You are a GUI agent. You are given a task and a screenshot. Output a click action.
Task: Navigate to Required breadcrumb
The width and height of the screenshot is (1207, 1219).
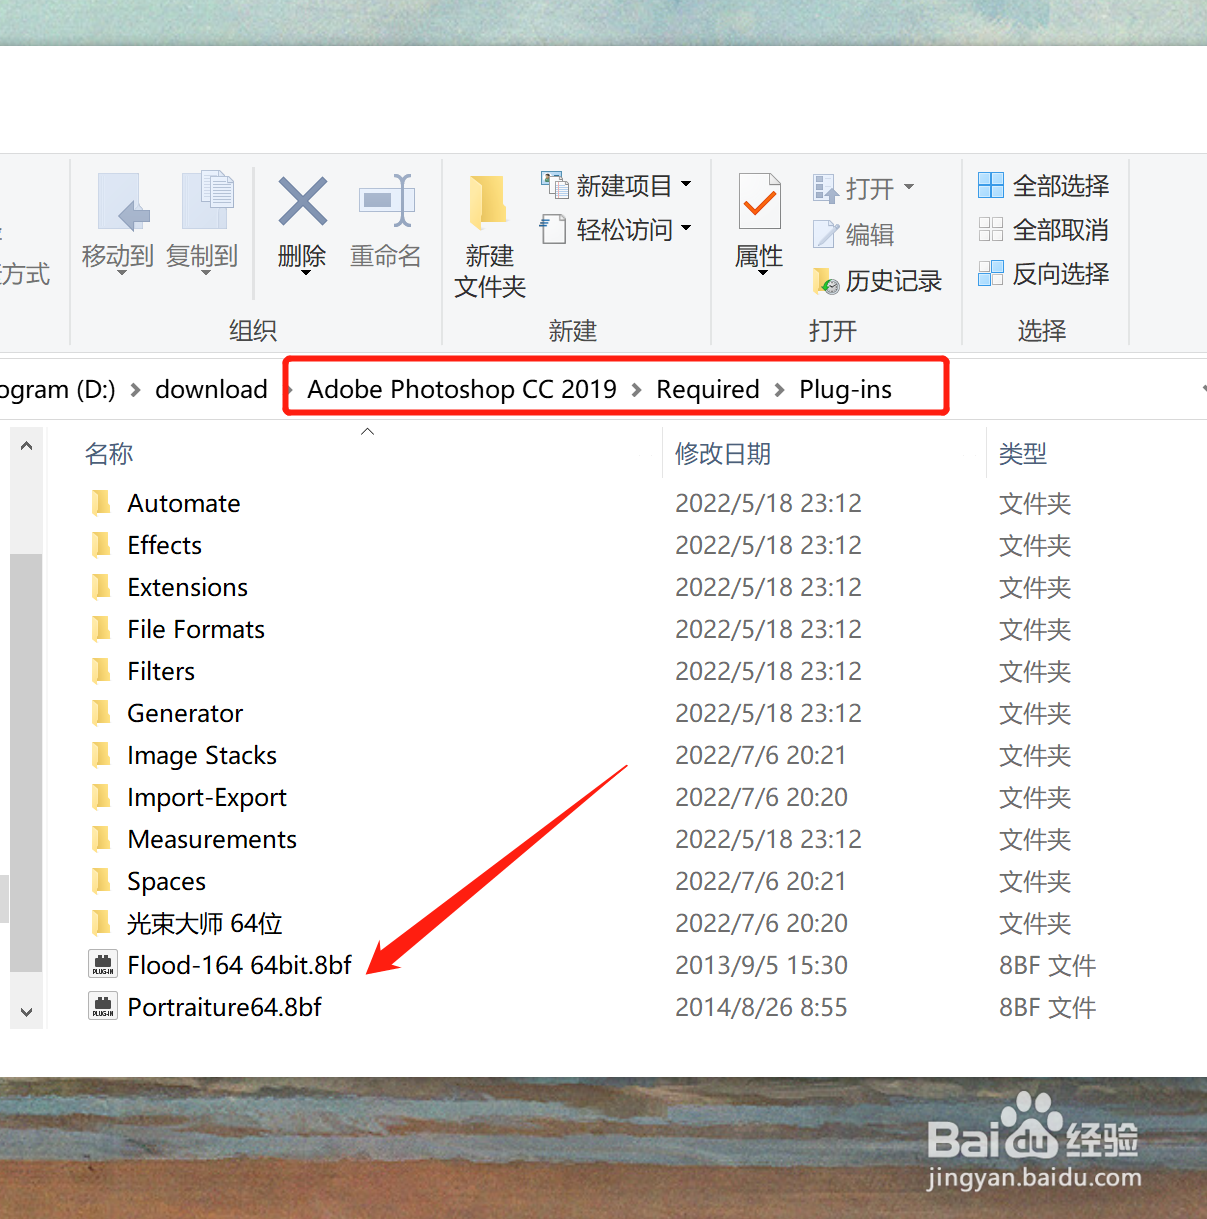pyautogui.click(x=708, y=389)
